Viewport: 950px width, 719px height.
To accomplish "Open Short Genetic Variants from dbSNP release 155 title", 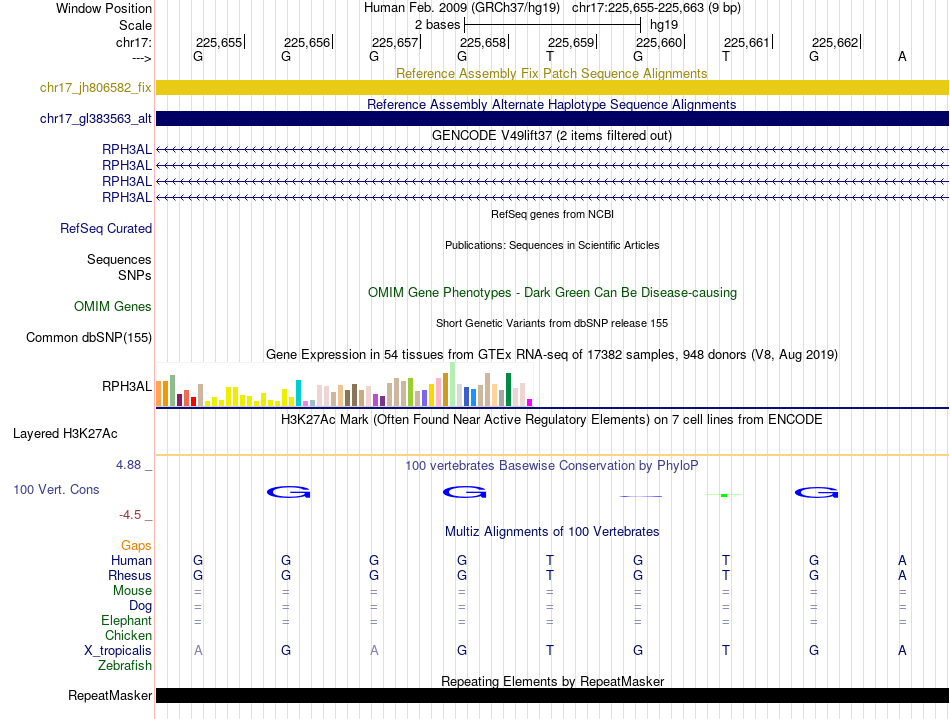I will [x=552, y=323].
